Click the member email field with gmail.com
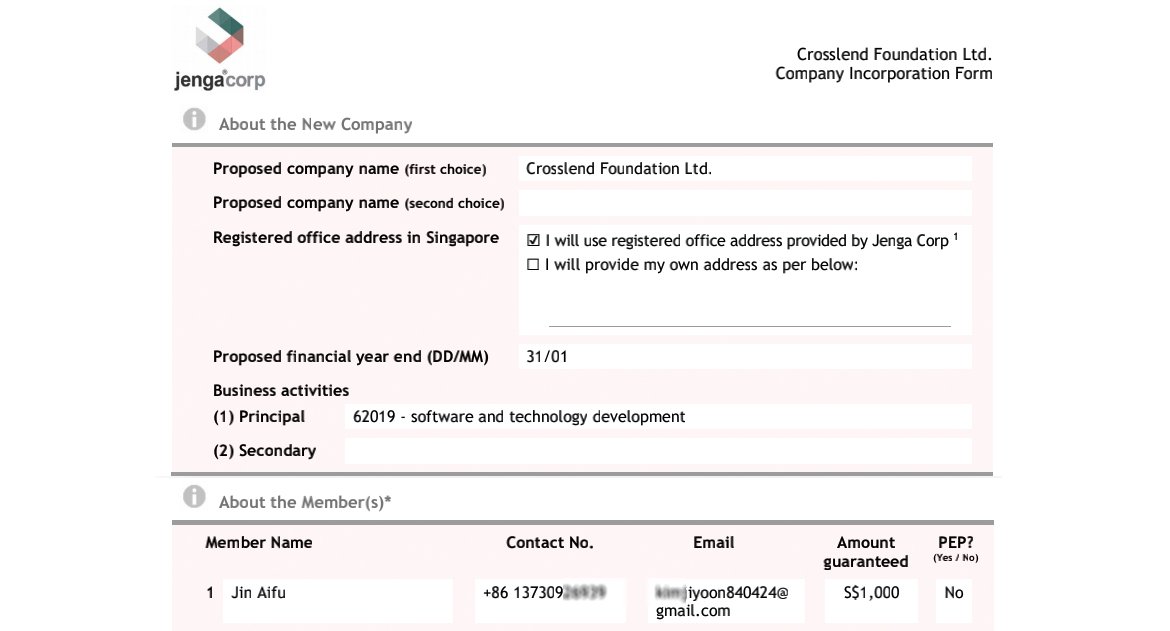This screenshot has height=631, width=1170. pyautogui.click(x=726, y=601)
